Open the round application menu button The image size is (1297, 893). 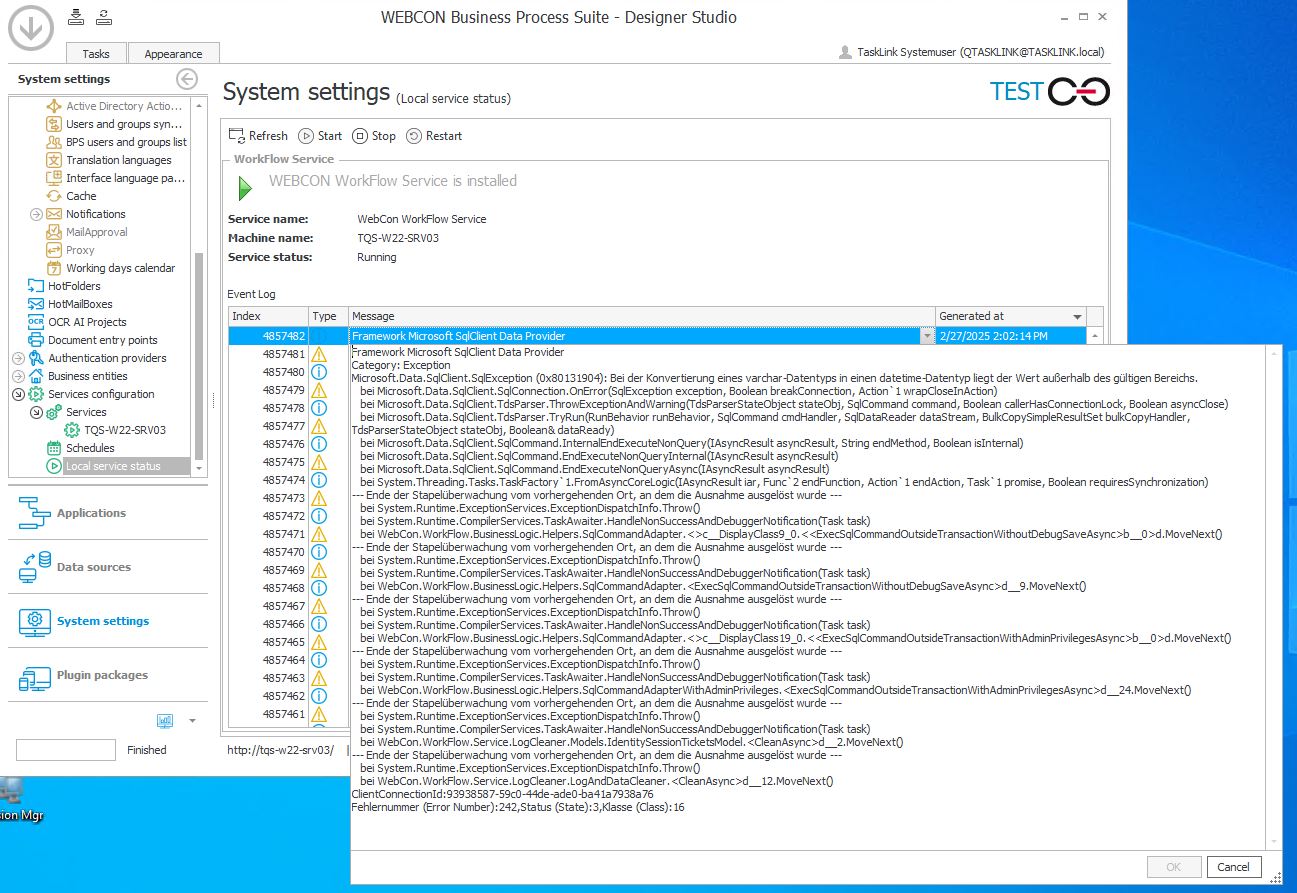(x=31, y=27)
